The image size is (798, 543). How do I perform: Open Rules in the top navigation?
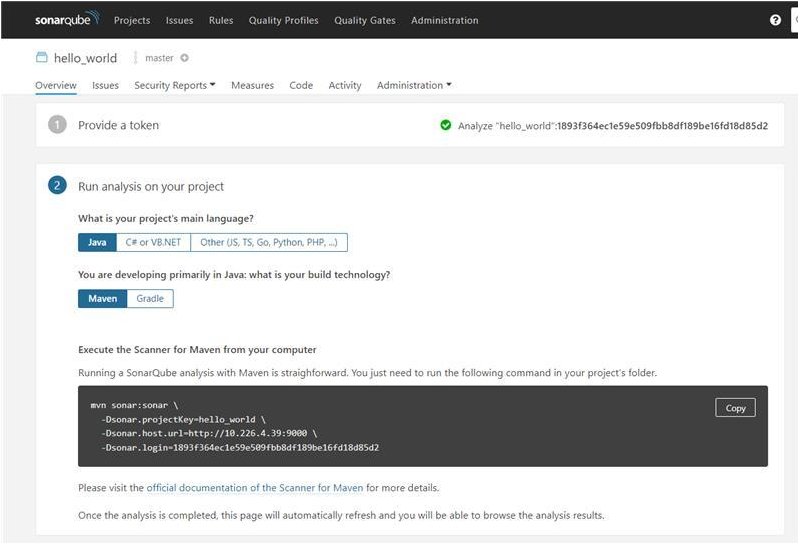(x=221, y=20)
